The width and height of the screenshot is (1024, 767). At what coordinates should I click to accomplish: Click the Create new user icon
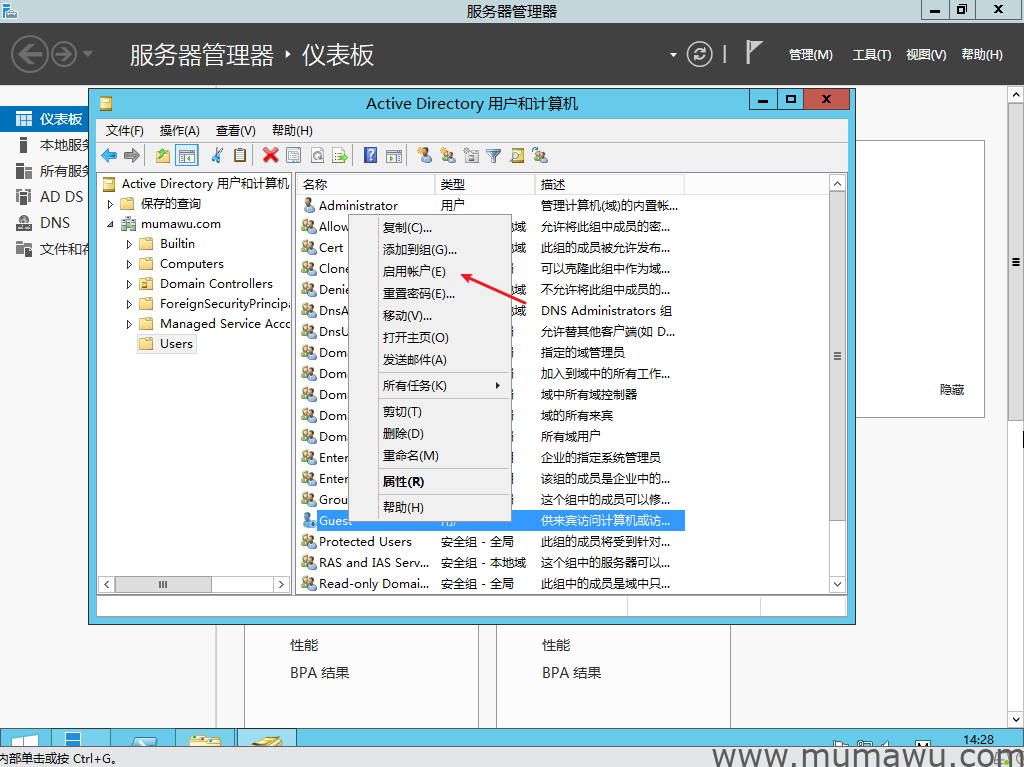424,155
